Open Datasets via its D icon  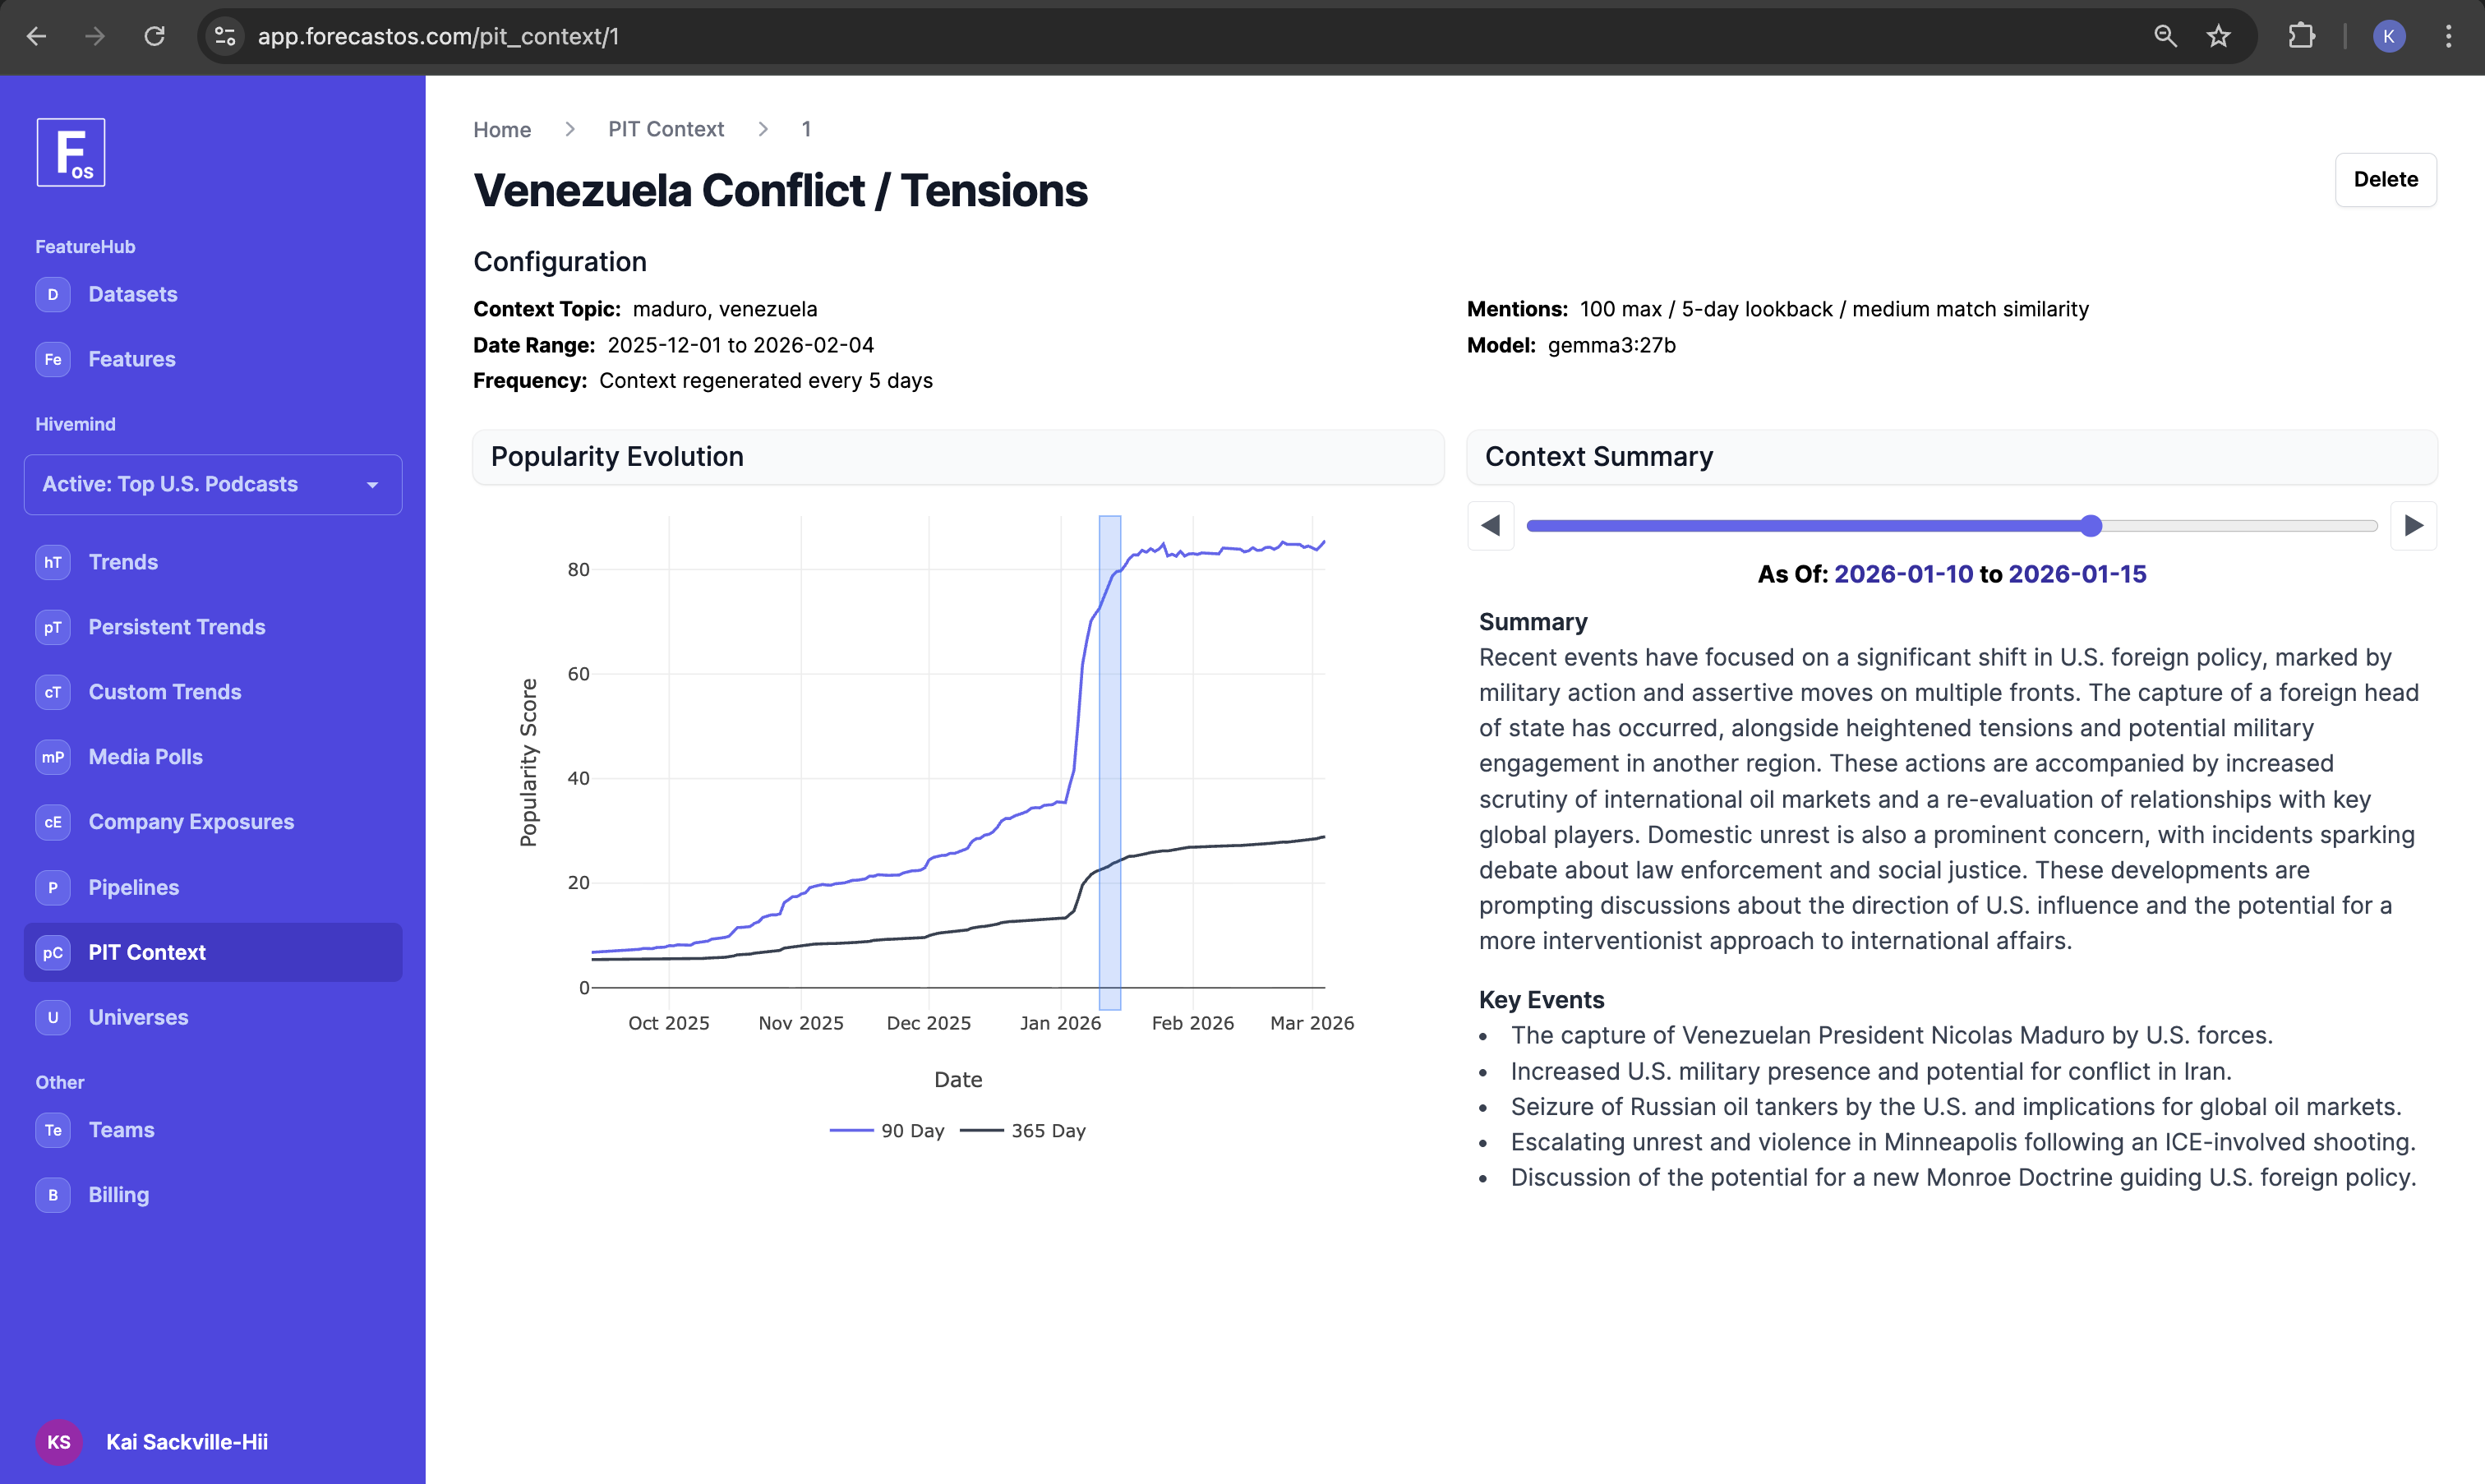click(53, 295)
